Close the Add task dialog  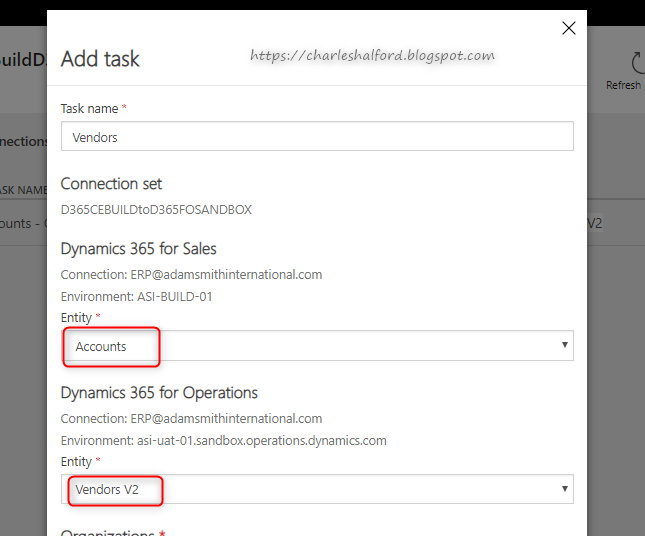(569, 28)
